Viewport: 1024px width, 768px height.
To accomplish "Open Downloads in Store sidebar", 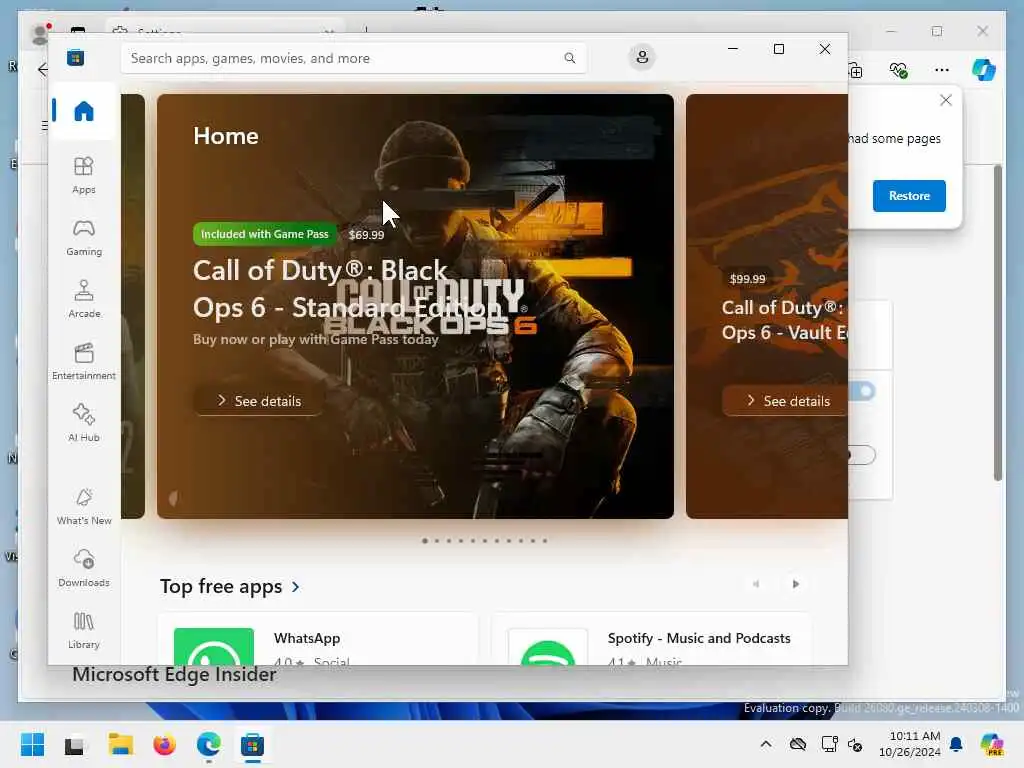I will click(x=84, y=569).
